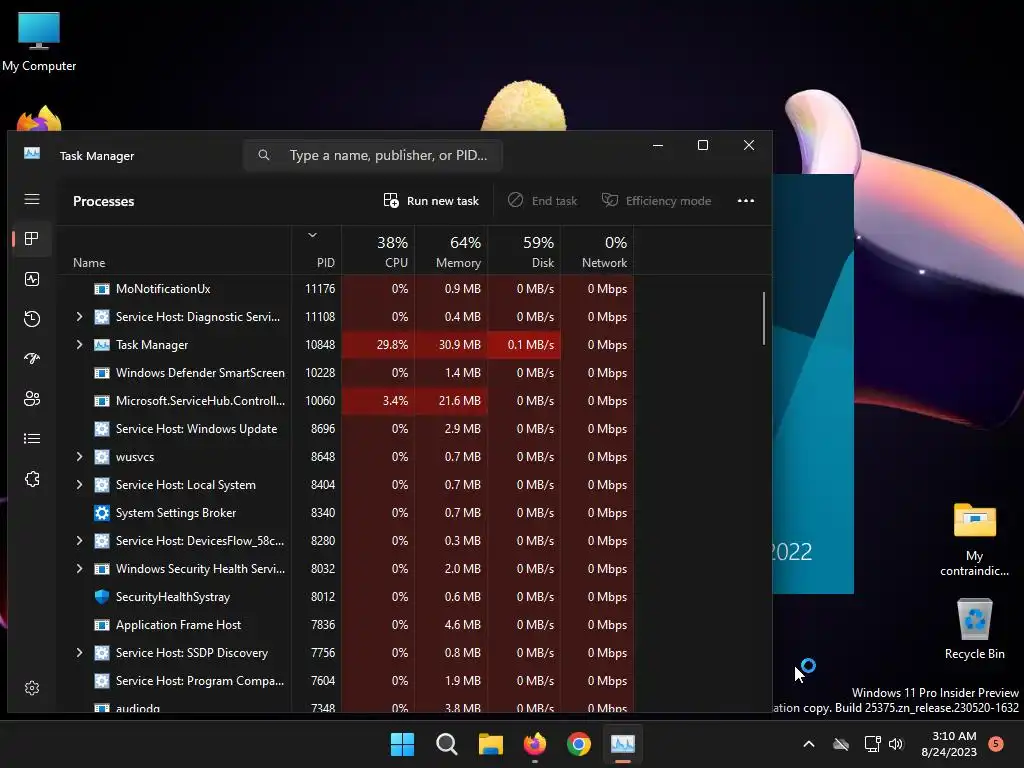Screen dimensions: 1024x768
Task: Click the End task button
Action: pos(543,200)
